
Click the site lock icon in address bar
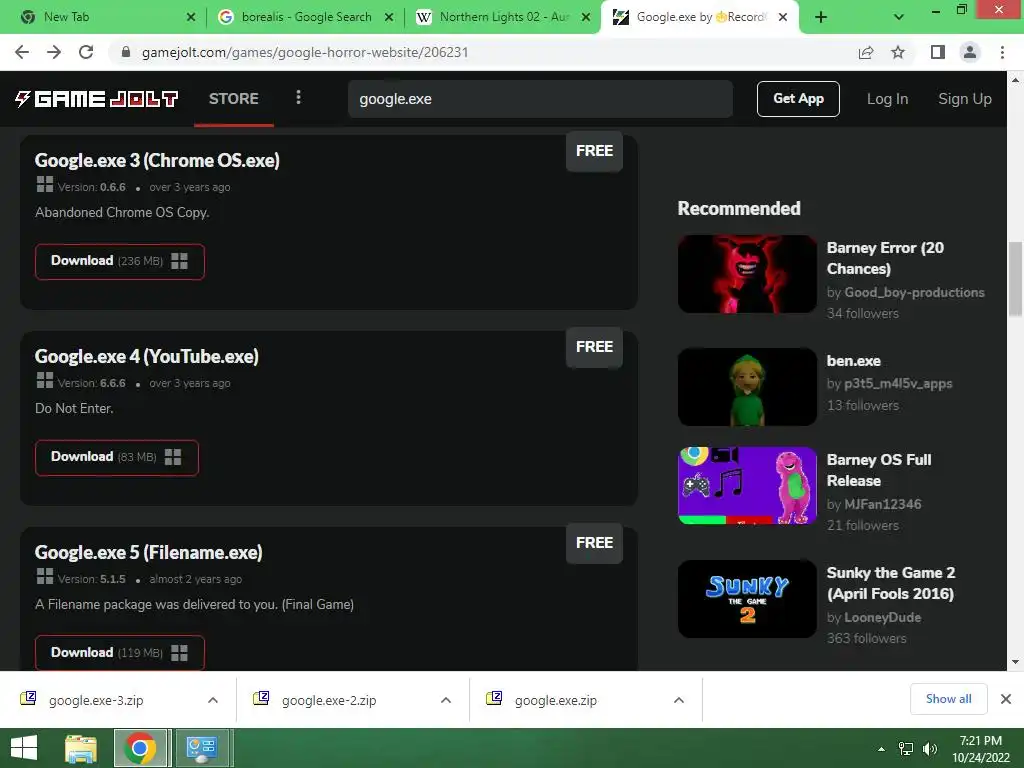tap(126, 52)
